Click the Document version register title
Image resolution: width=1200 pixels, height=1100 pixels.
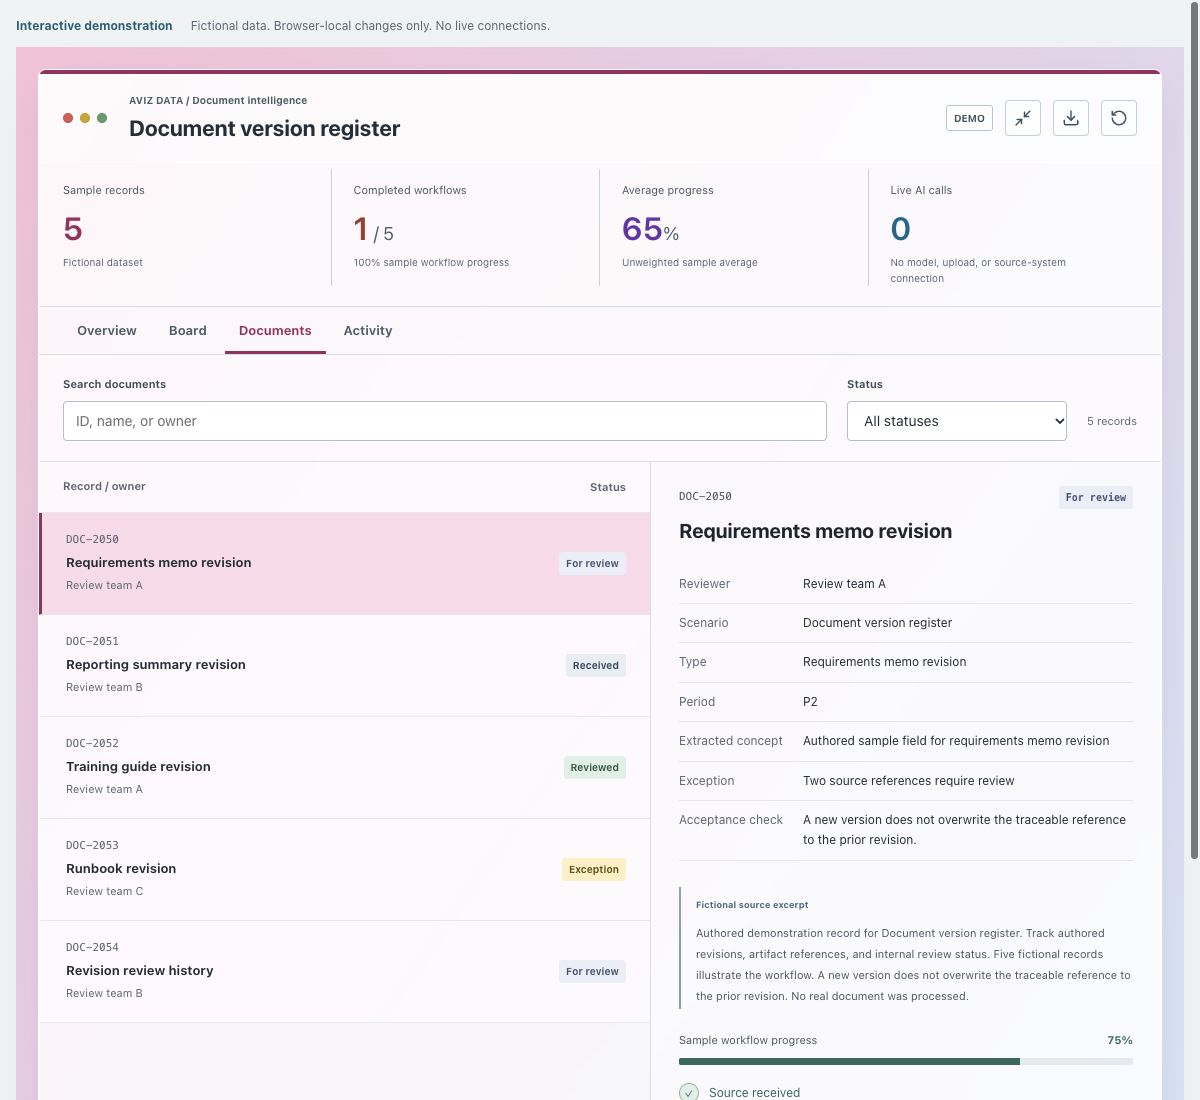264,129
